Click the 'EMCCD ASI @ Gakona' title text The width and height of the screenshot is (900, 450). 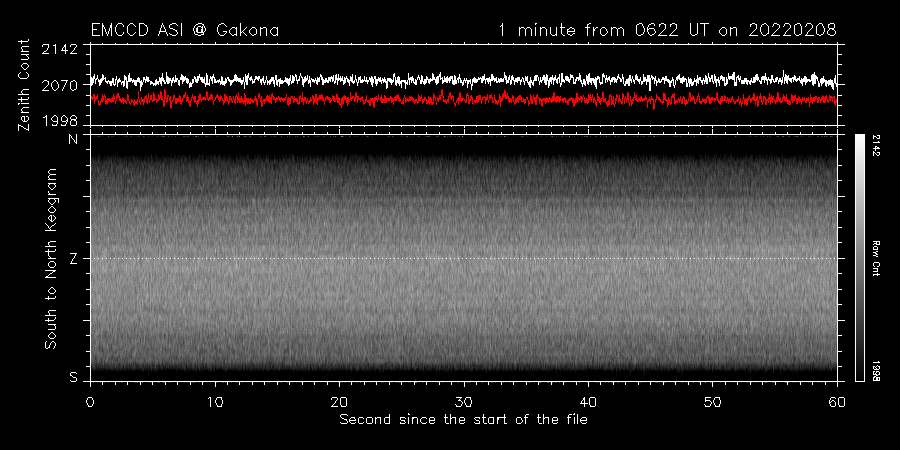coord(185,30)
